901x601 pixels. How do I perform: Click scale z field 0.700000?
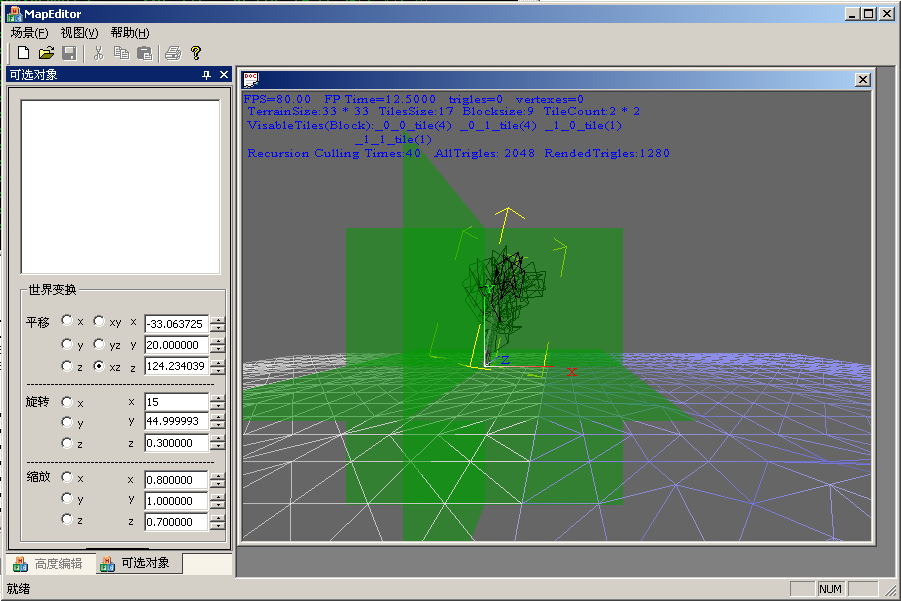(176, 522)
